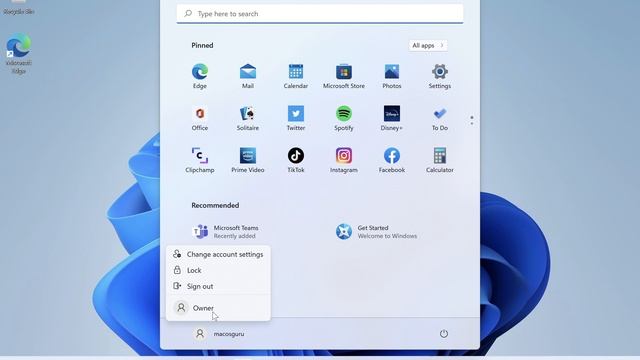This screenshot has width=640, height=360.
Task: Open Prime Video
Action: point(248,160)
